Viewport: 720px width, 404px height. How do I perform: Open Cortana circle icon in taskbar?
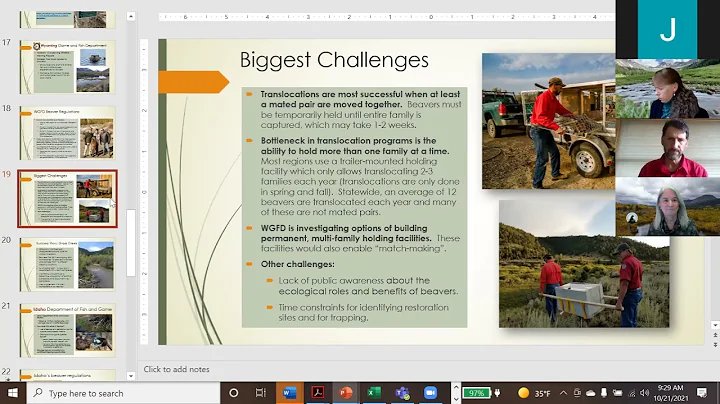click(x=233, y=393)
